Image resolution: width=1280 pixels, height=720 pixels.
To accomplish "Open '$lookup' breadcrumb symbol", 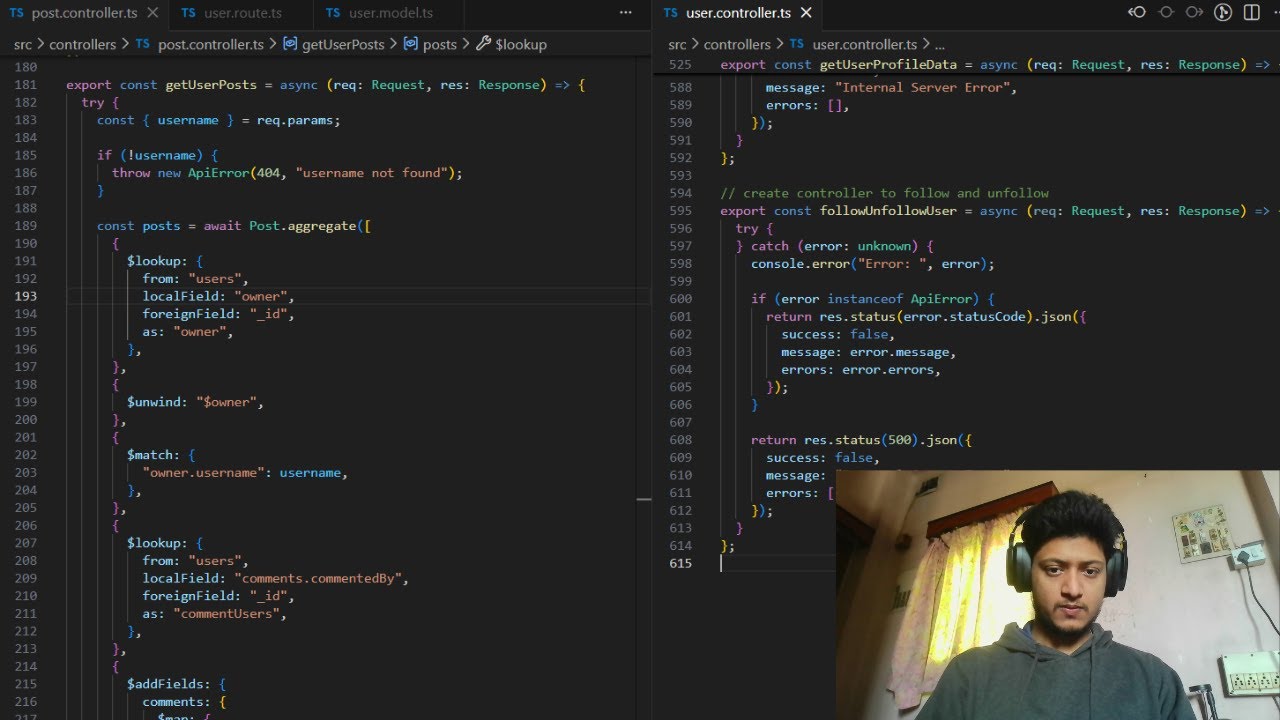I will click(x=520, y=44).
